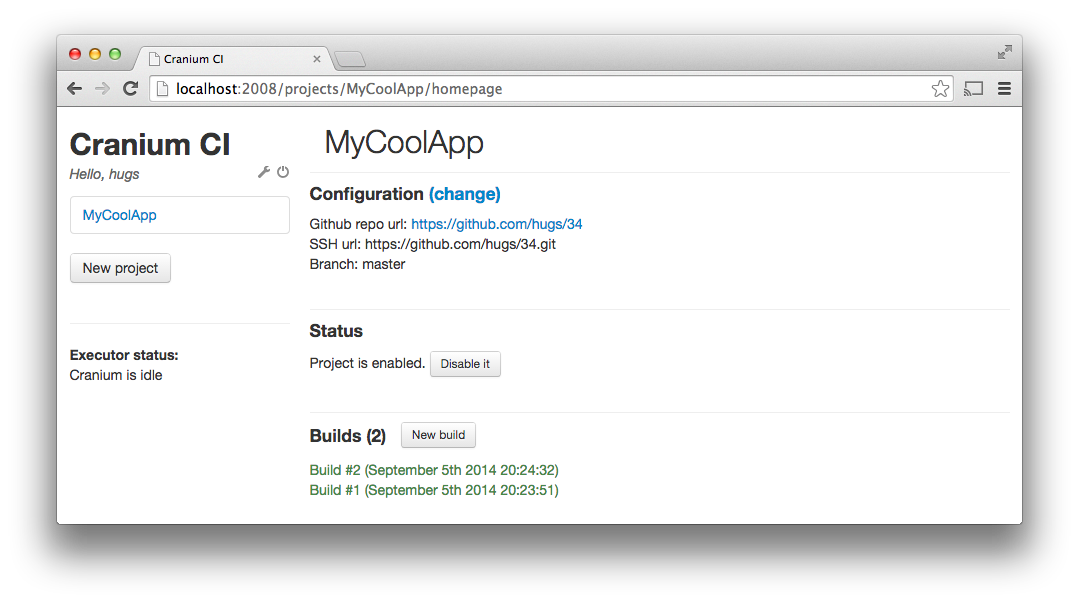Open Build #2 link
Image resolution: width=1079 pixels, height=603 pixels.
coord(434,470)
